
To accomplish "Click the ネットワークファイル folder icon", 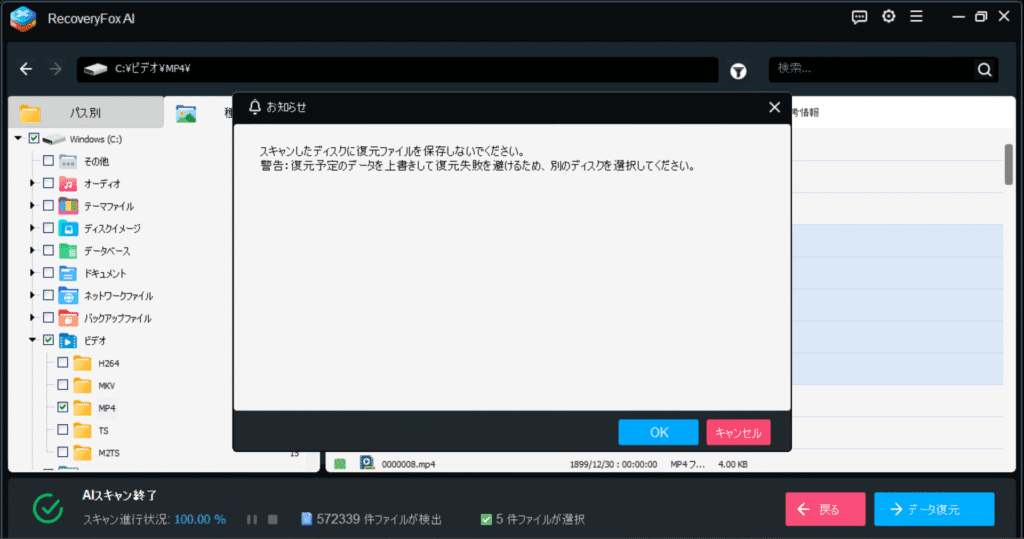I will click(x=68, y=295).
